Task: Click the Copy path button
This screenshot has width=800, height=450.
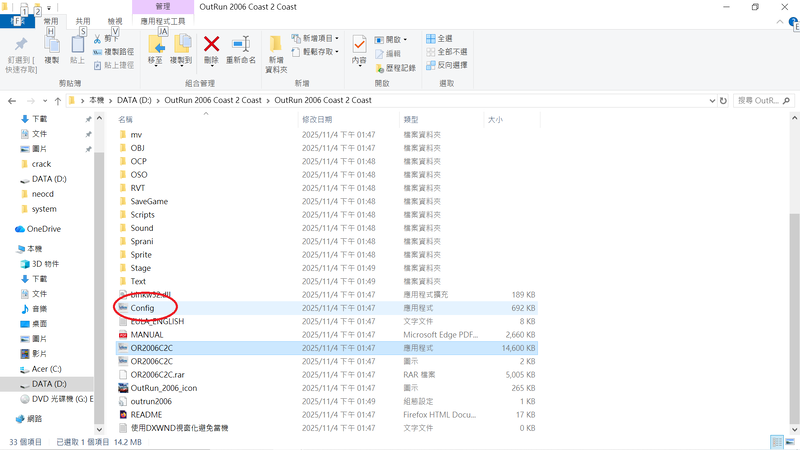Action: [114, 52]
